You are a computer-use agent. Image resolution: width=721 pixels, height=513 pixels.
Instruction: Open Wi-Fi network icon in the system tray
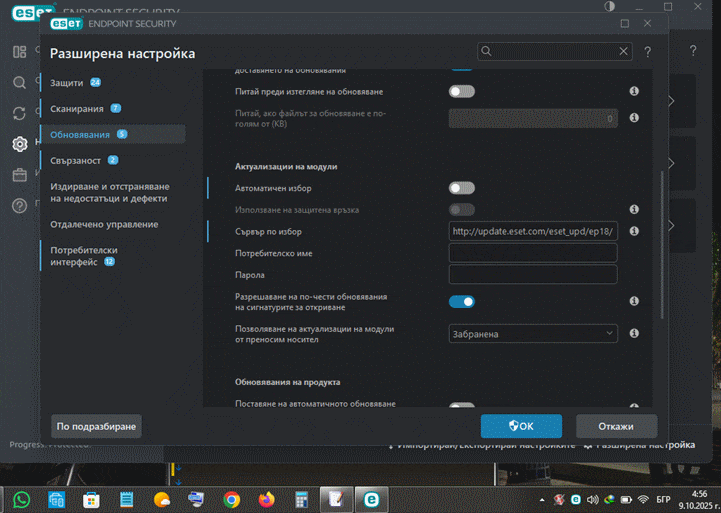click(643, 499)
